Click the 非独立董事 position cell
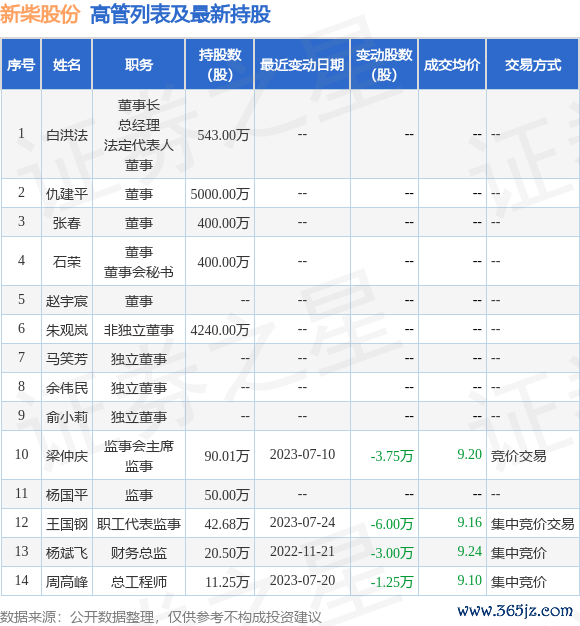 [139, 330]
